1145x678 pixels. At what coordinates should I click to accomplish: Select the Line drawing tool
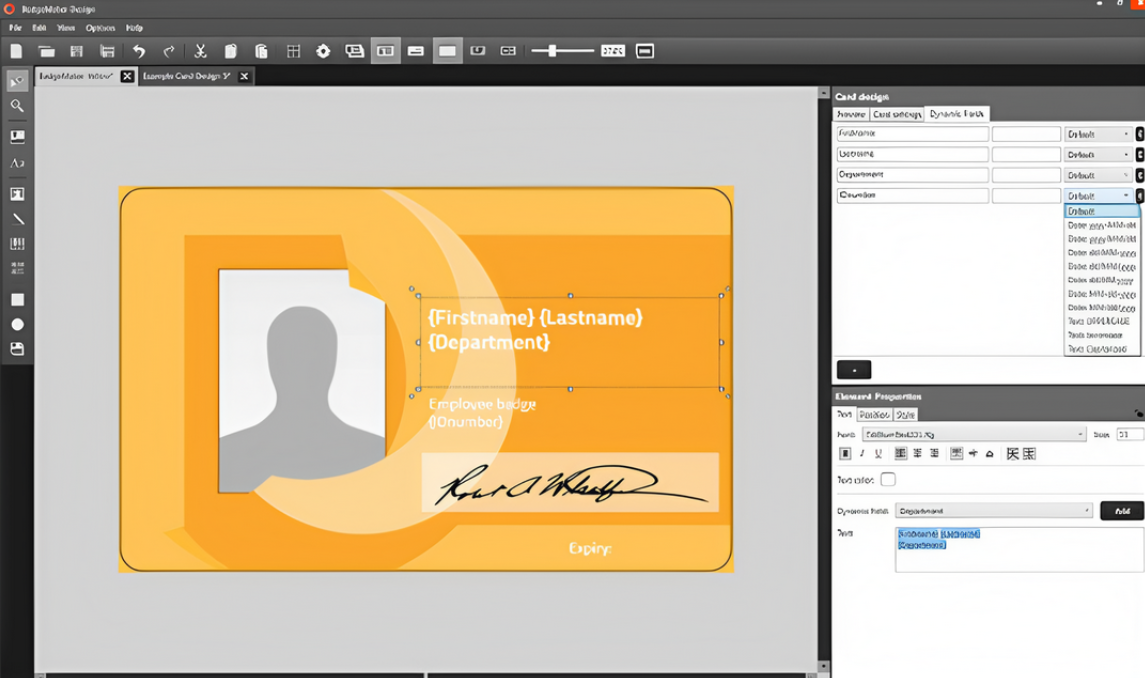click(x=17, y=219)
